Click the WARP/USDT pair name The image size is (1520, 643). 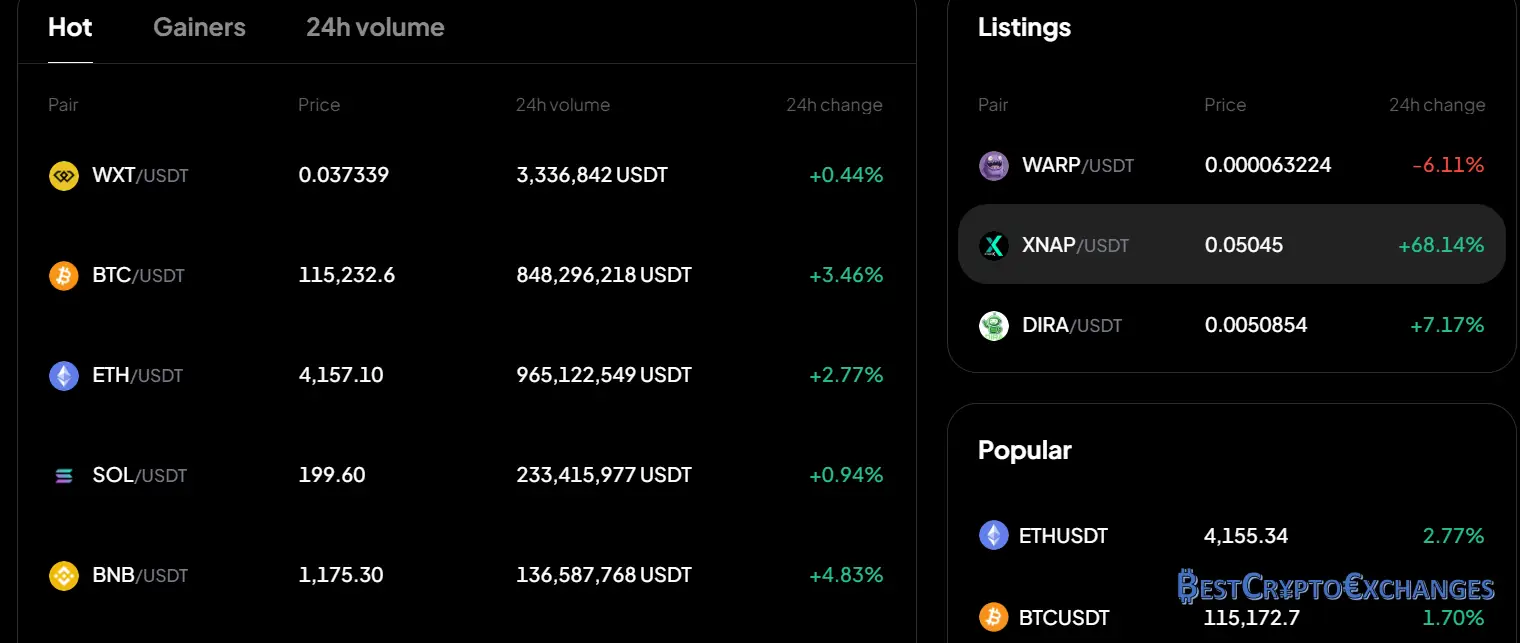point(1078,166)
